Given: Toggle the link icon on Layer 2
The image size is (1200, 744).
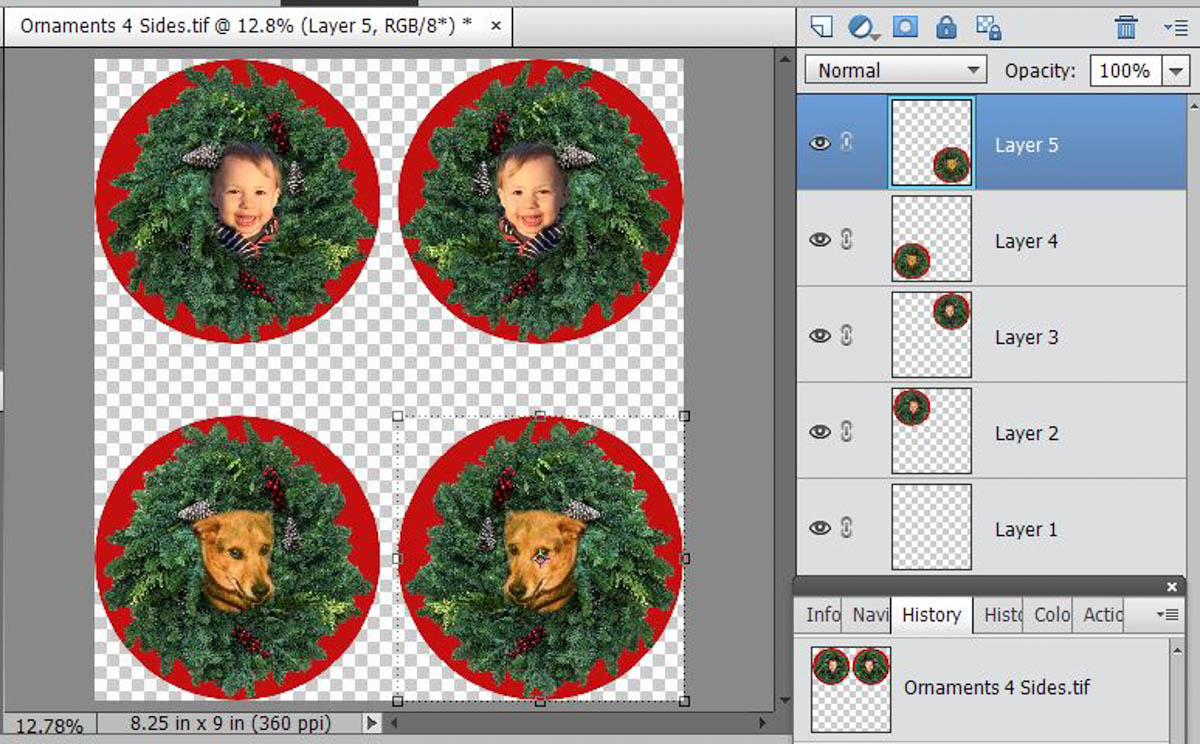Looking at the screenshot, I should (x=847, y=431).
